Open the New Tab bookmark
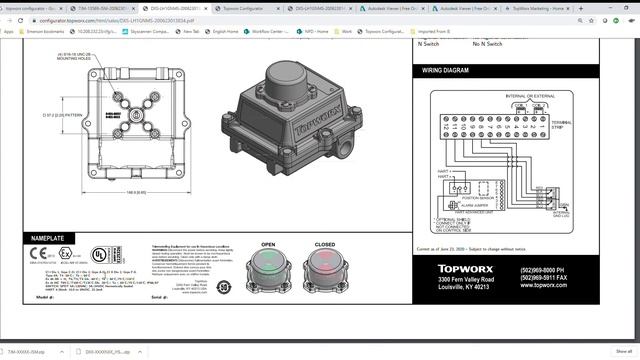This screenshot has width=640, height=360. pyautogui.click(x=187, y=31)
